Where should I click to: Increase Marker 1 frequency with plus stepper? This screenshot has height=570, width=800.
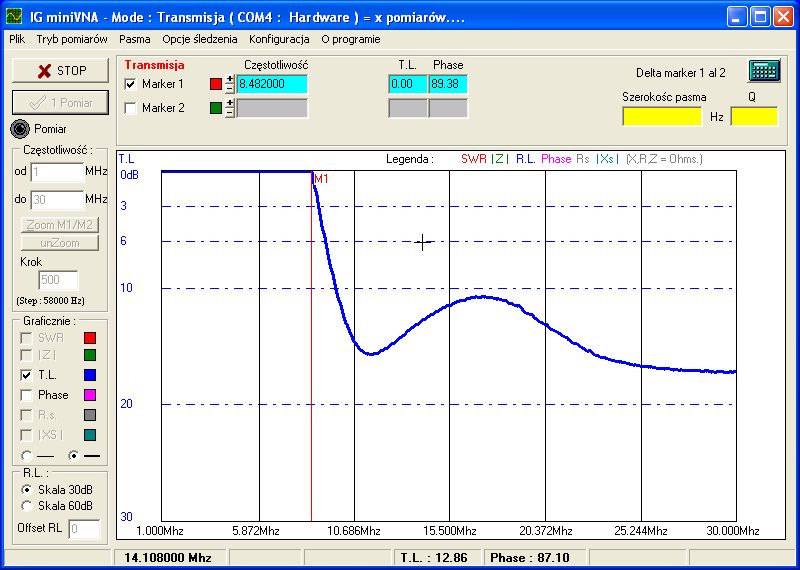tap(229, 79)
